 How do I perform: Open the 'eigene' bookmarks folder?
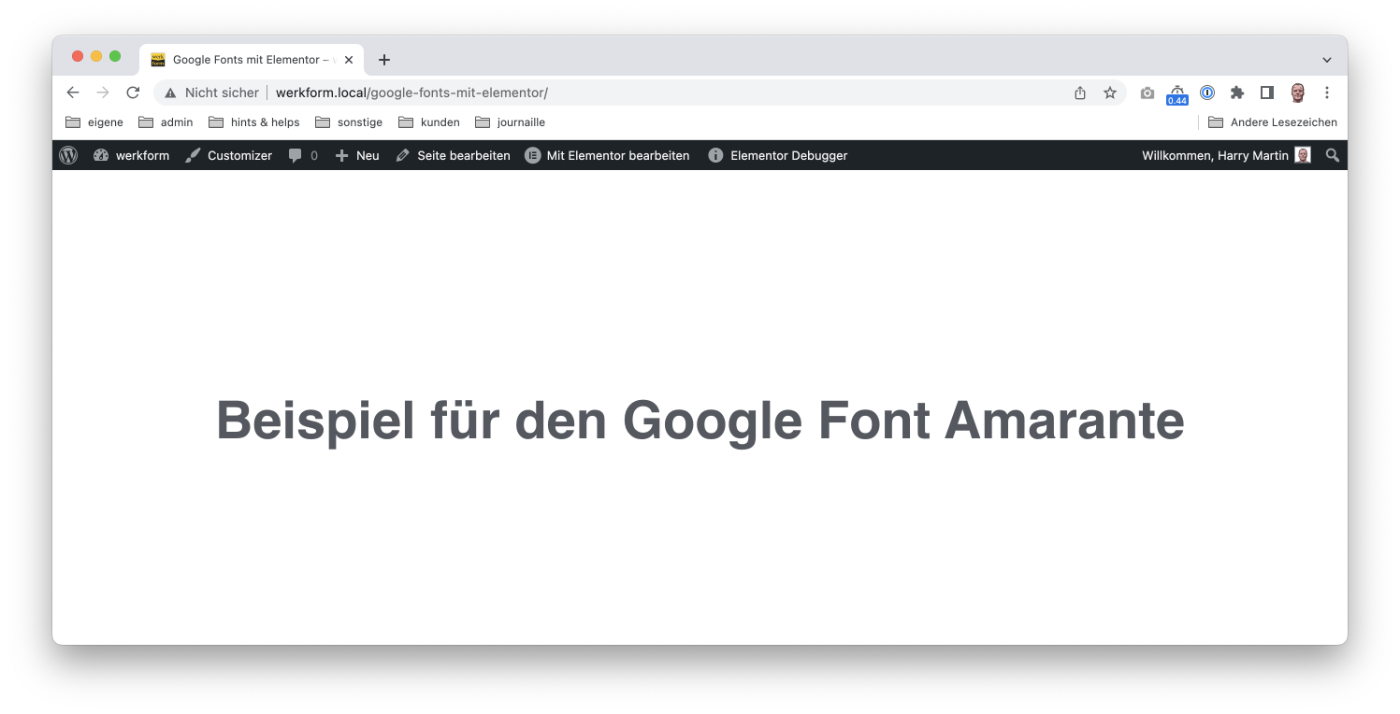[x=94, y=122]
